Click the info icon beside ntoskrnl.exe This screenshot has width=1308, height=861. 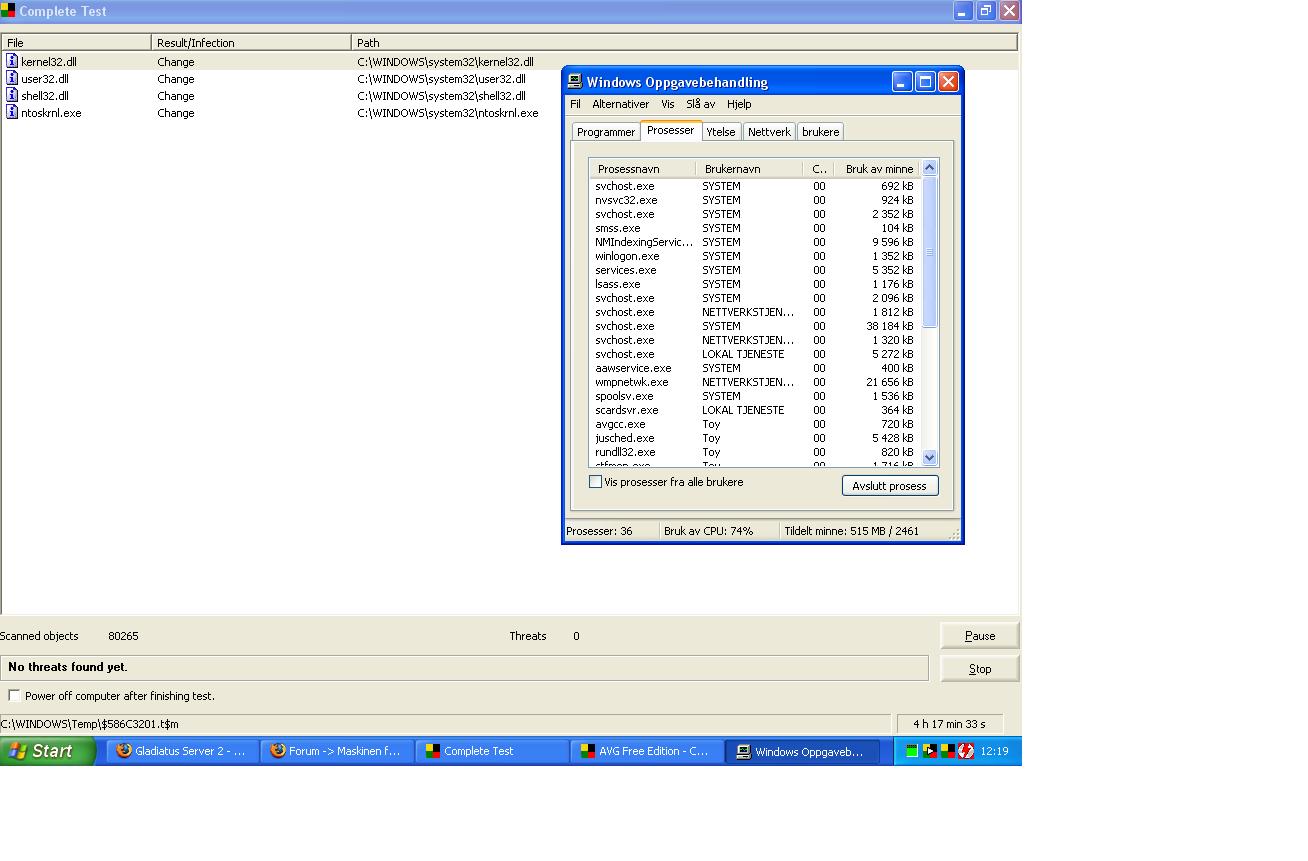(12, 112)
